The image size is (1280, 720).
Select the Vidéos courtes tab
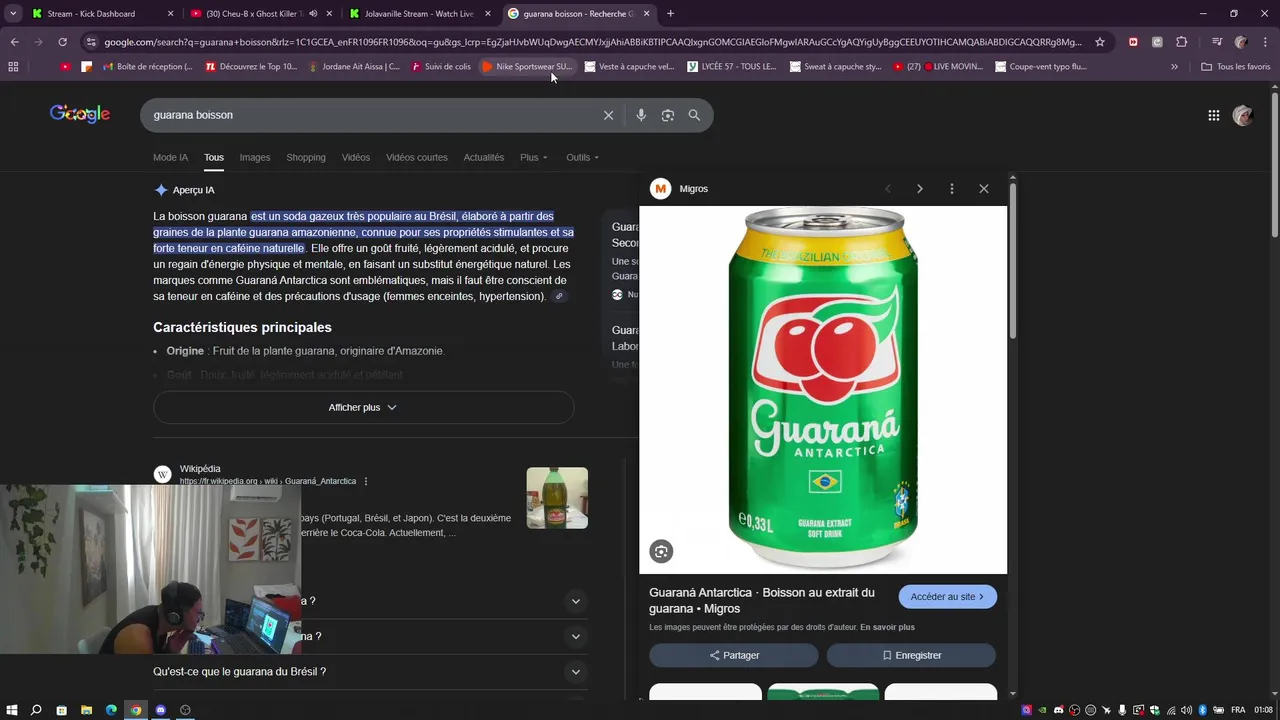point(417,157)
